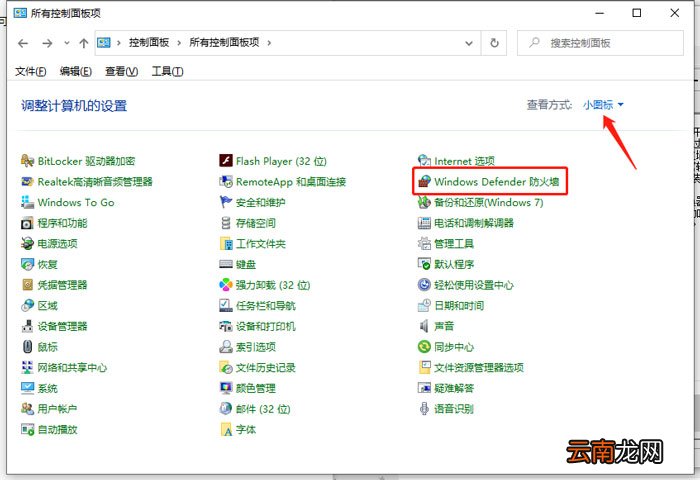700x480 pixels.
Task: Click the control panel icon in address bar
Action: click(104, 43)
